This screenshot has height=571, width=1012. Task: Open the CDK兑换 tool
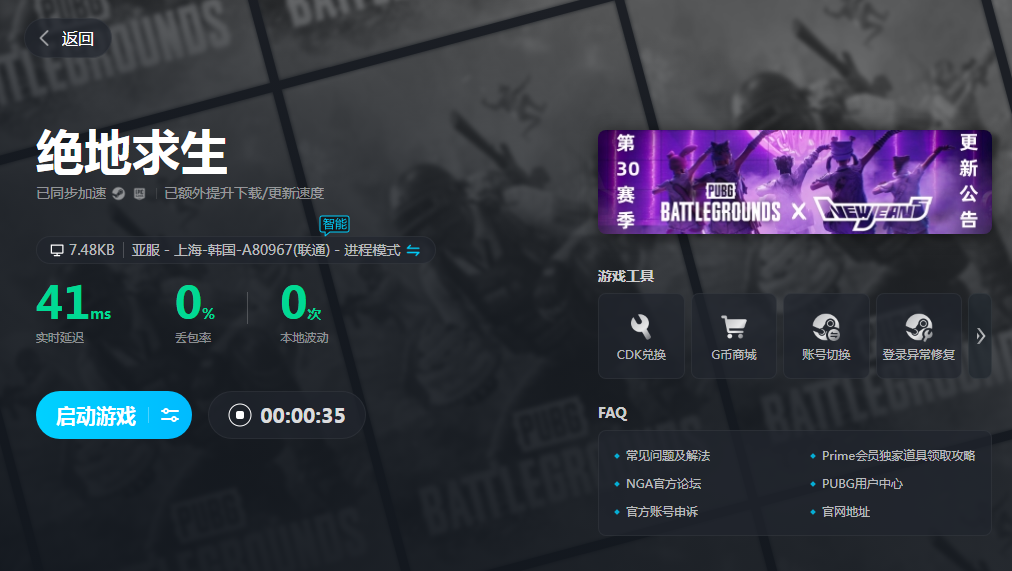pyautogui.click(x=641, y=335)
